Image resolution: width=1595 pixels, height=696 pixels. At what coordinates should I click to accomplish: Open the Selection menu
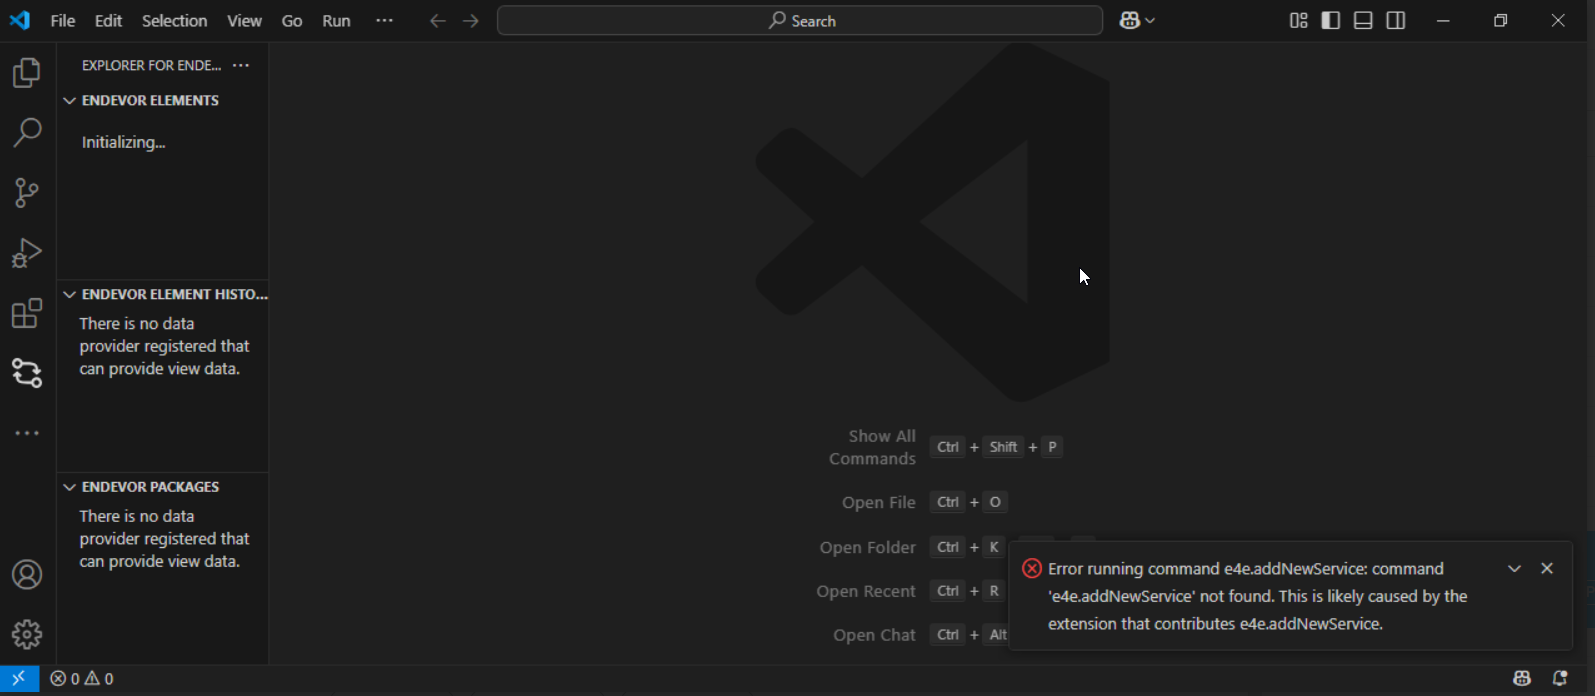tap(174, 21)
